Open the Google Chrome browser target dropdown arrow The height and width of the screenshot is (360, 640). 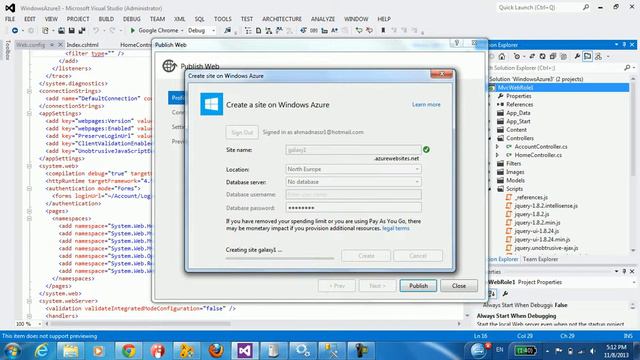182,31
